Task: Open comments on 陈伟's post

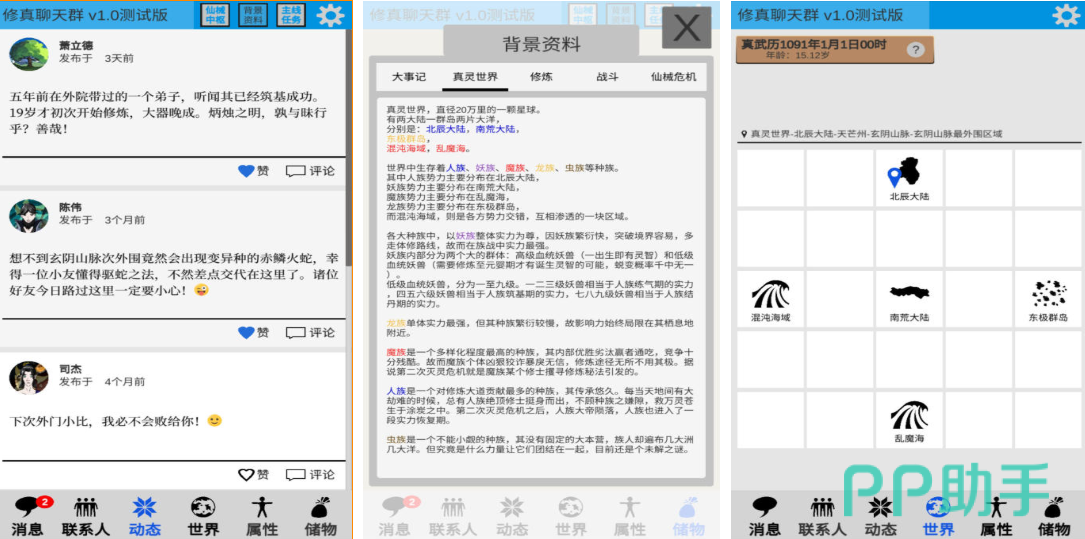Action: pos(310,332)
